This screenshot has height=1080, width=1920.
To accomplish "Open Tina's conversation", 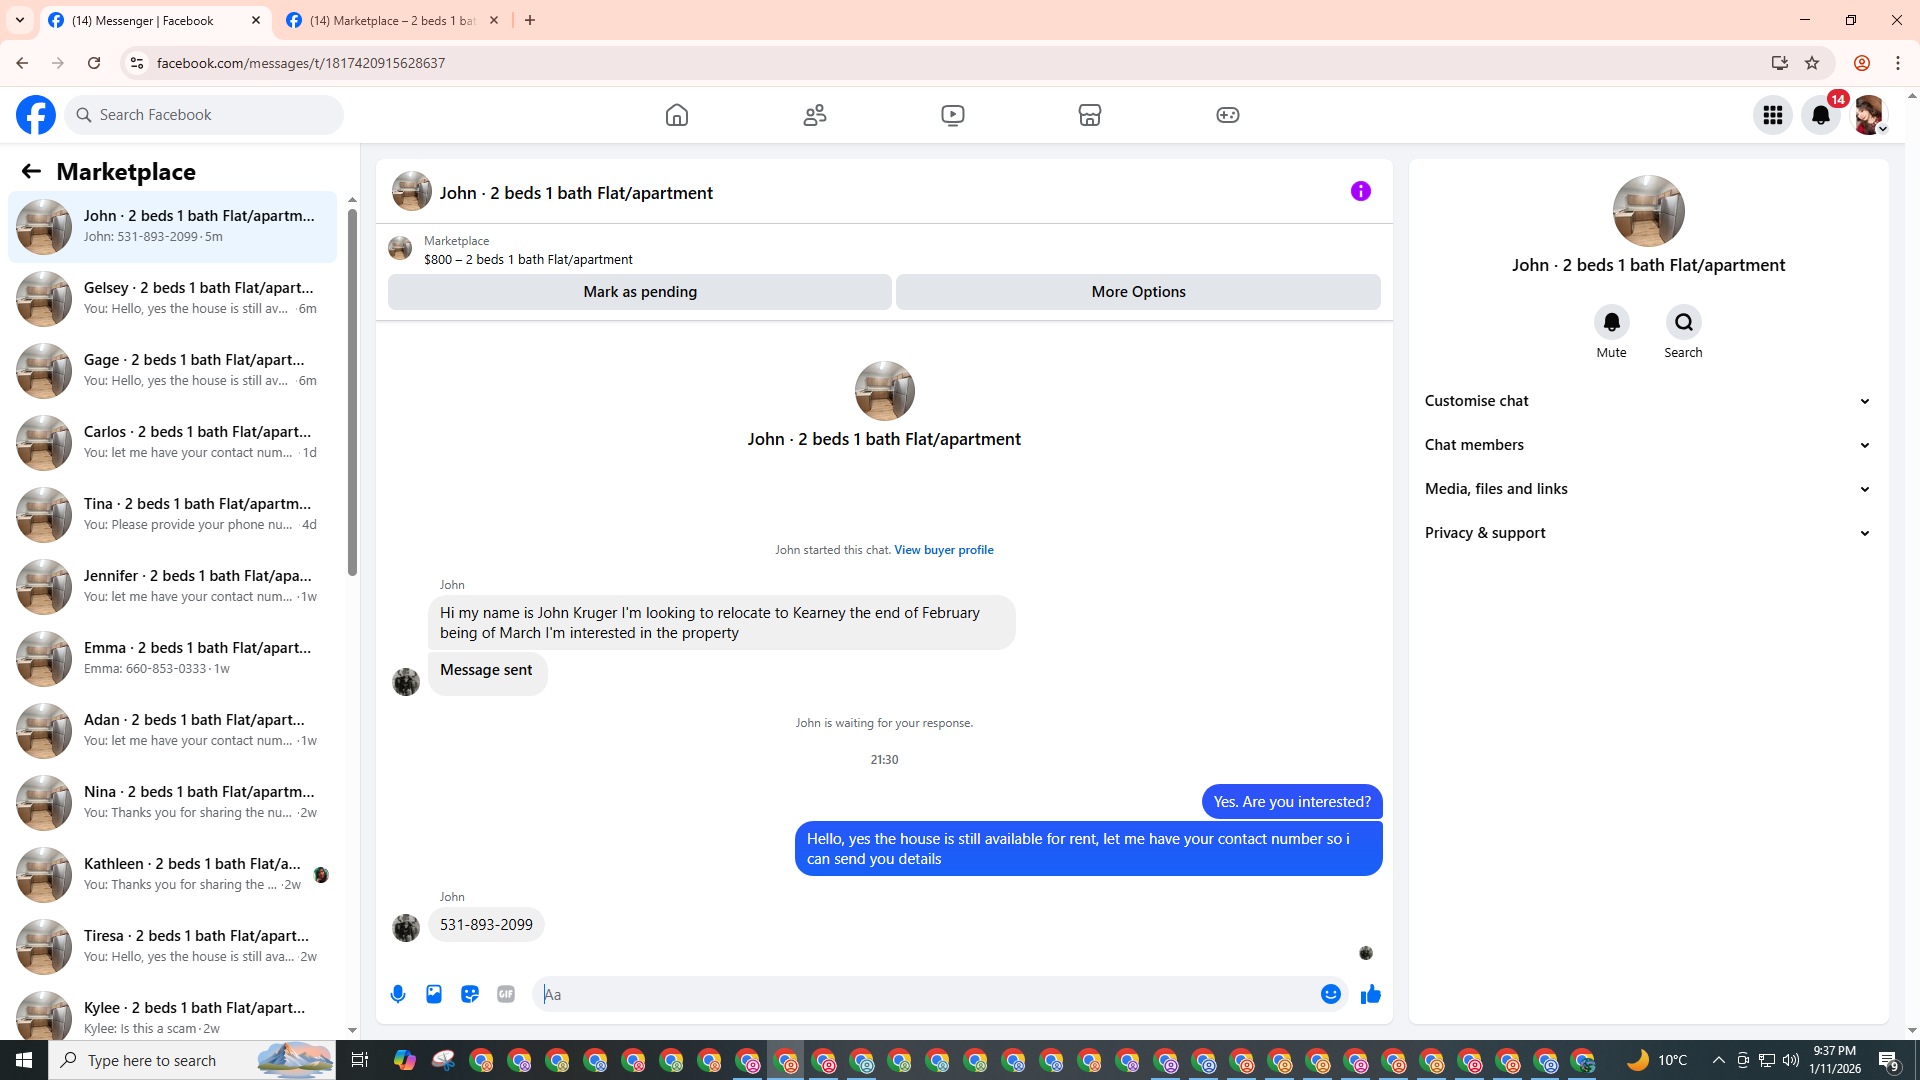I will pyautogui.click(x=173, y=515).
